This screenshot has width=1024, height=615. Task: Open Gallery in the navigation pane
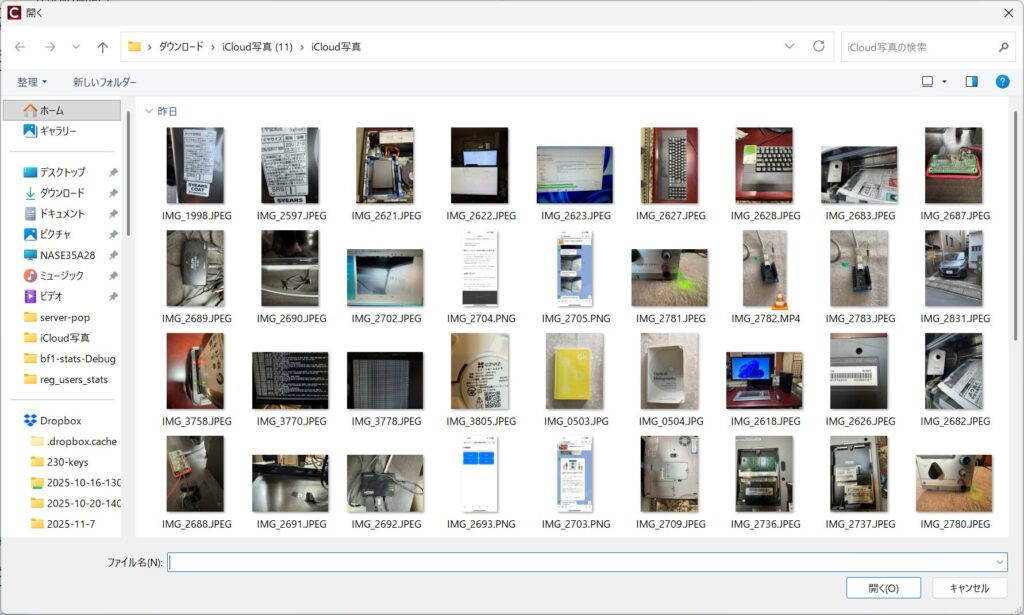(x=57, y=131)
